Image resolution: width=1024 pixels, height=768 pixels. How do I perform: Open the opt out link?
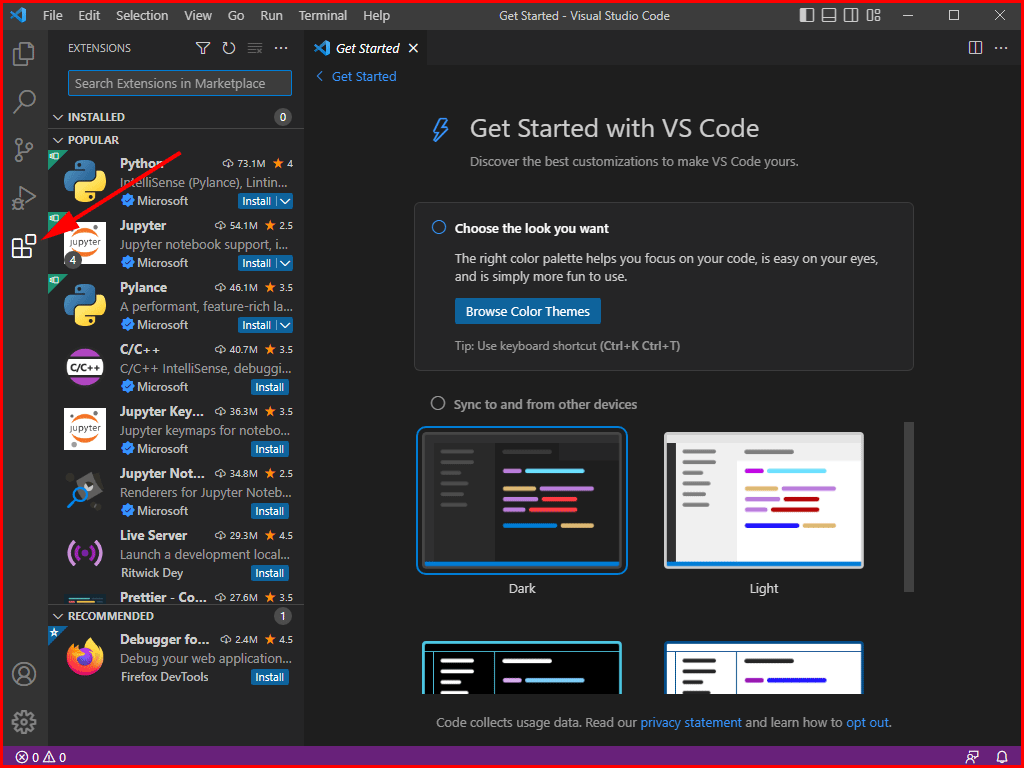coord(867,723)
